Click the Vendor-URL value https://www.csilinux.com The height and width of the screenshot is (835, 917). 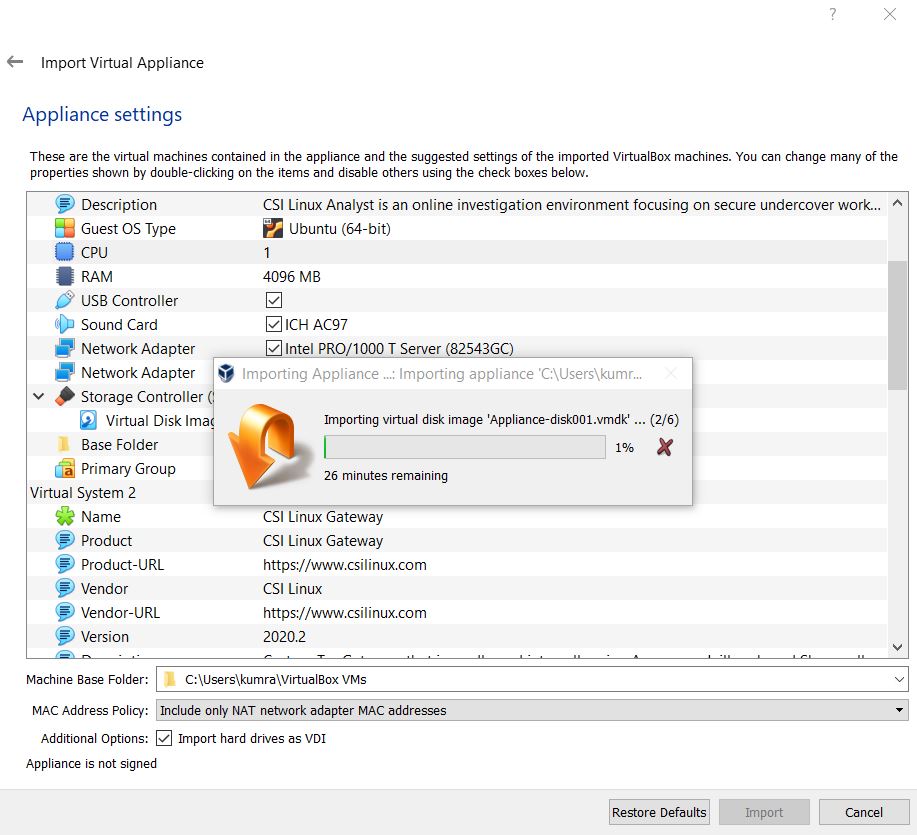tap(344, 612)
